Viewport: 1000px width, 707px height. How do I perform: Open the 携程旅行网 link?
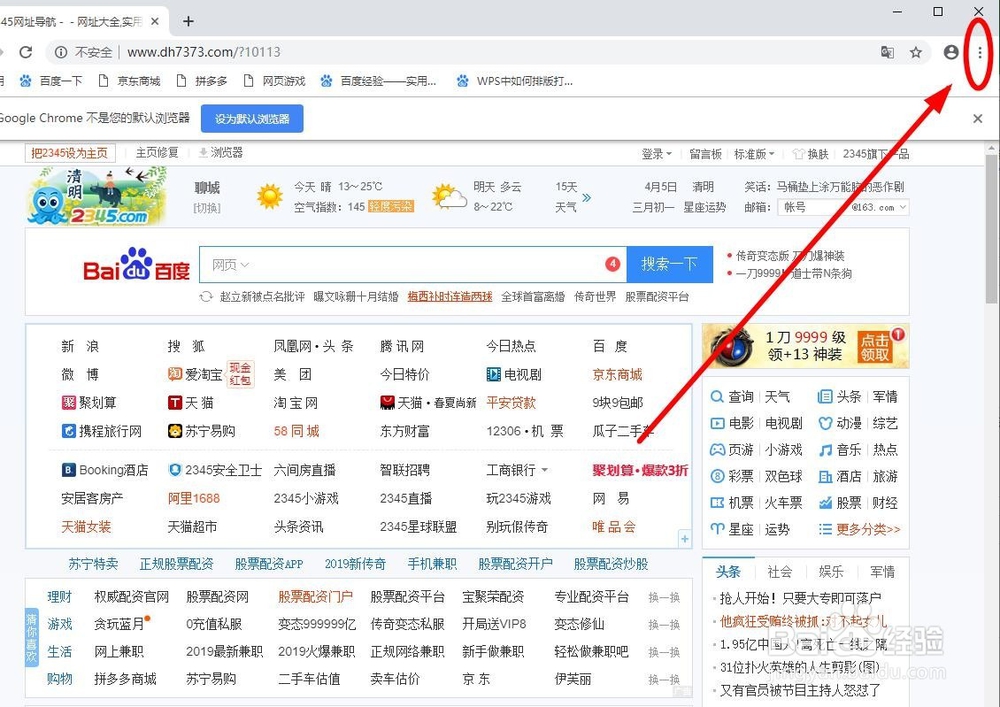click(x=101, y=431)
